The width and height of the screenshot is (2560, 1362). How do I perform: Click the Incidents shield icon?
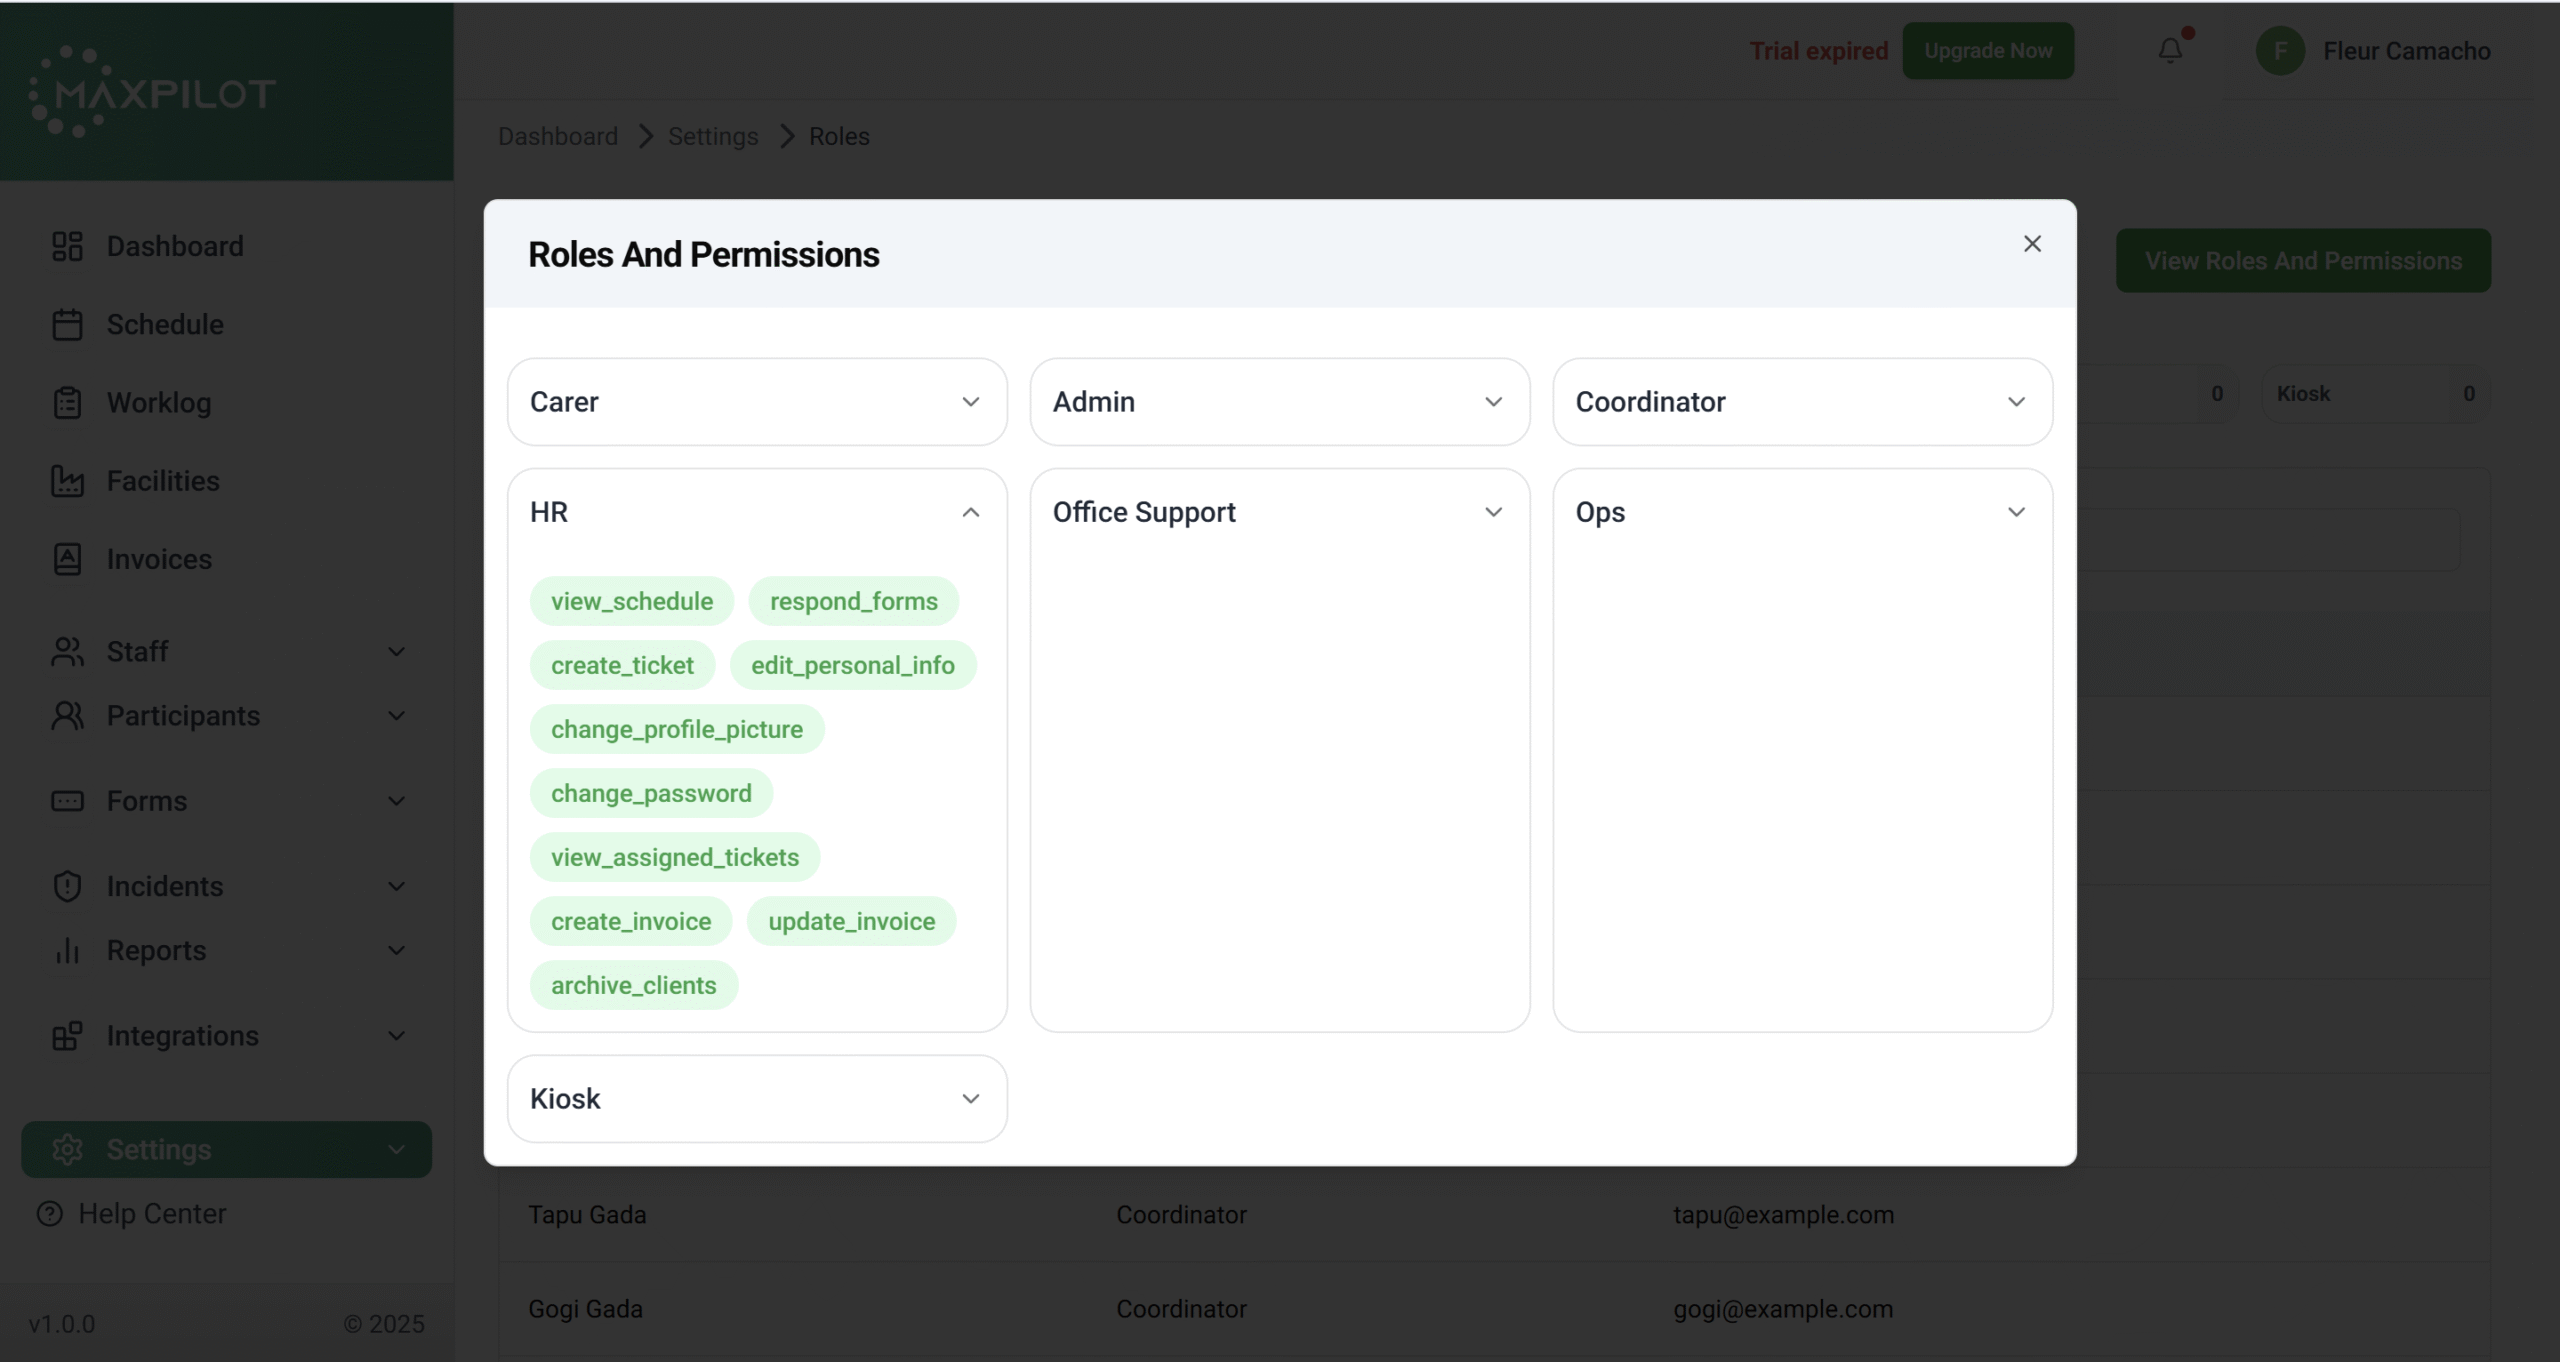(x=67, y=886)
